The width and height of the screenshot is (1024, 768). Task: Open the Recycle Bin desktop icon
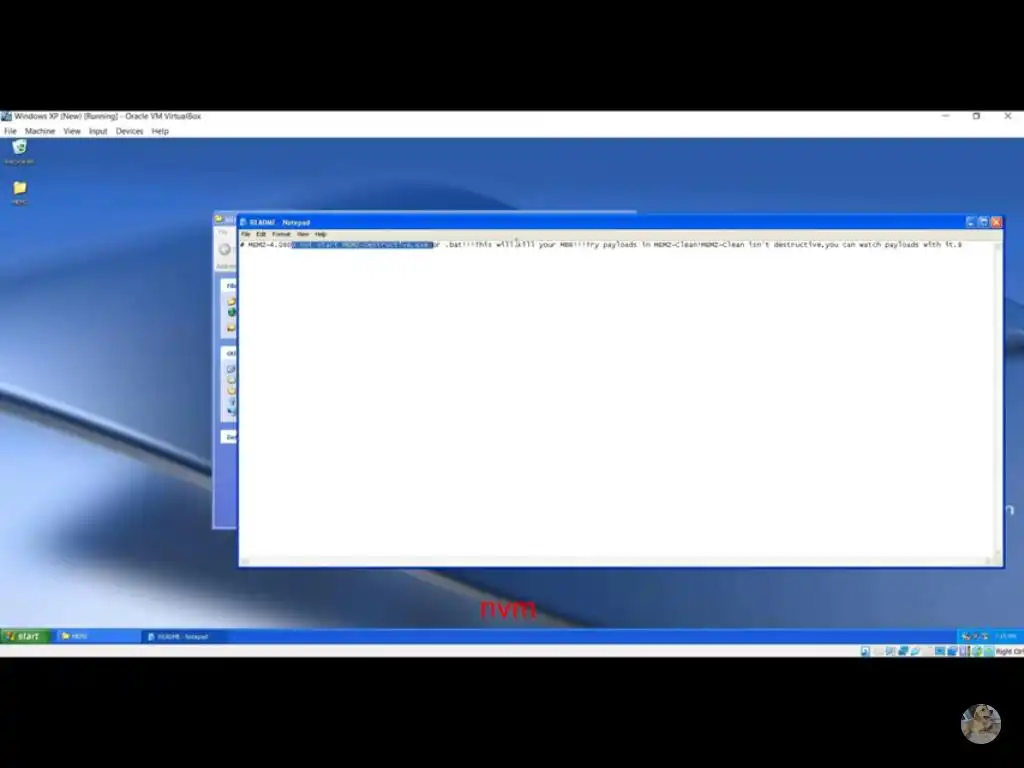(x=20, y=152)
